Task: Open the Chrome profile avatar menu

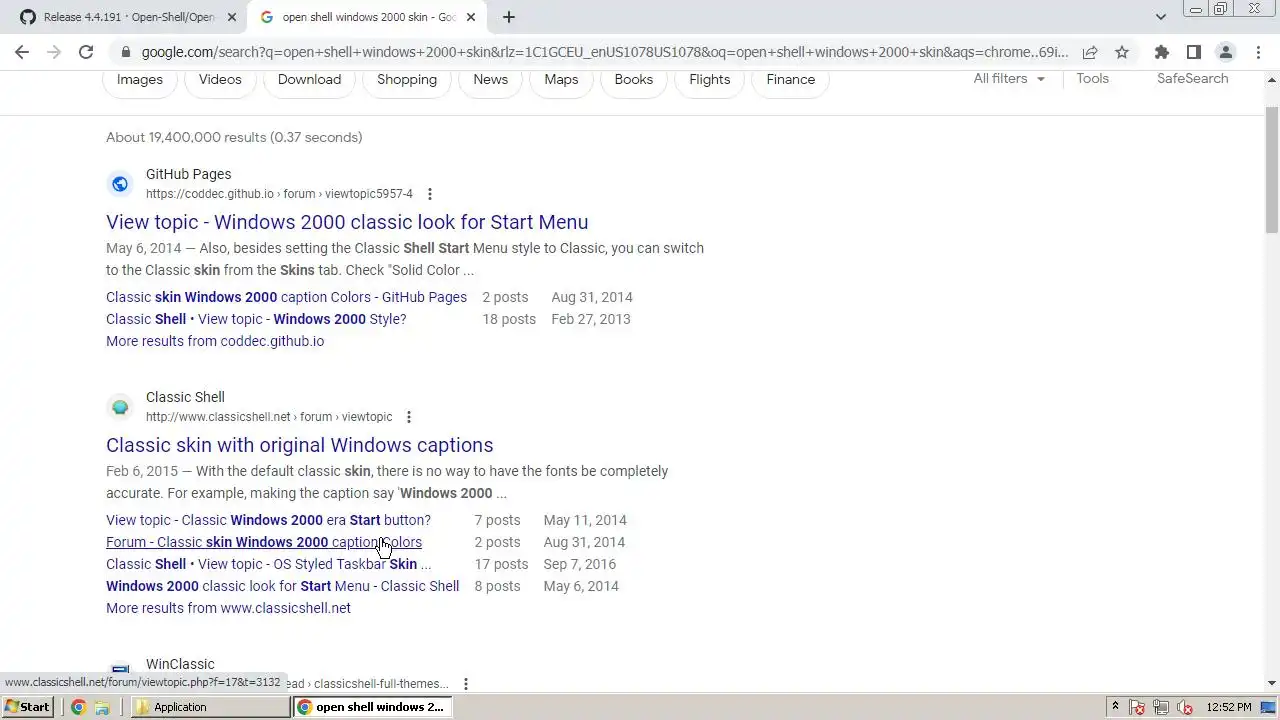Action: 1225,52
